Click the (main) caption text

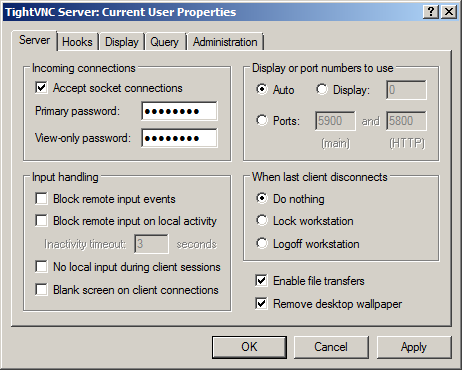click(336, 143)
